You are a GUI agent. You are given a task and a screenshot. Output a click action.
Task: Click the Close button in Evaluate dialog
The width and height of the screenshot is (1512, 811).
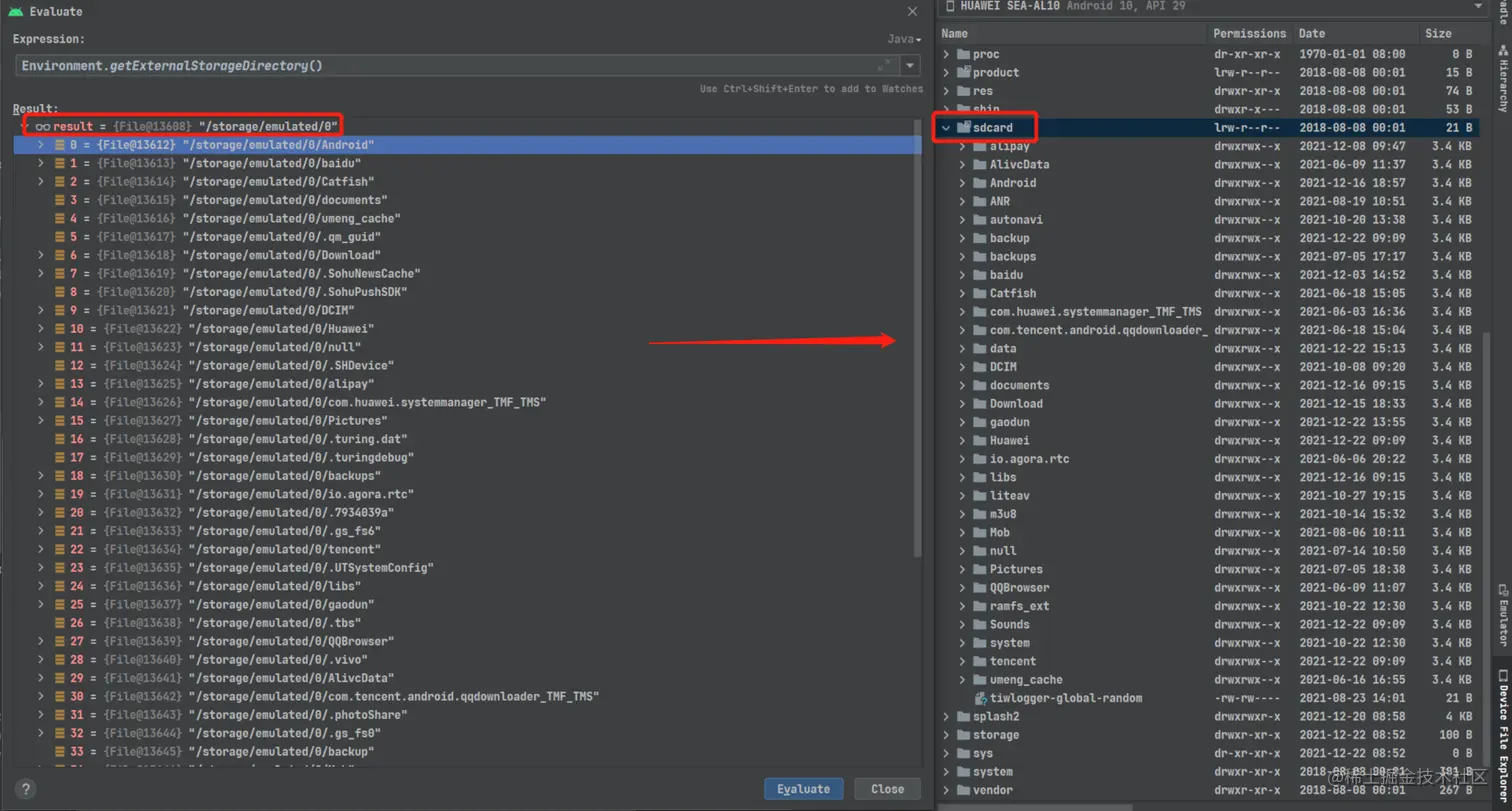tap(887, 789)
